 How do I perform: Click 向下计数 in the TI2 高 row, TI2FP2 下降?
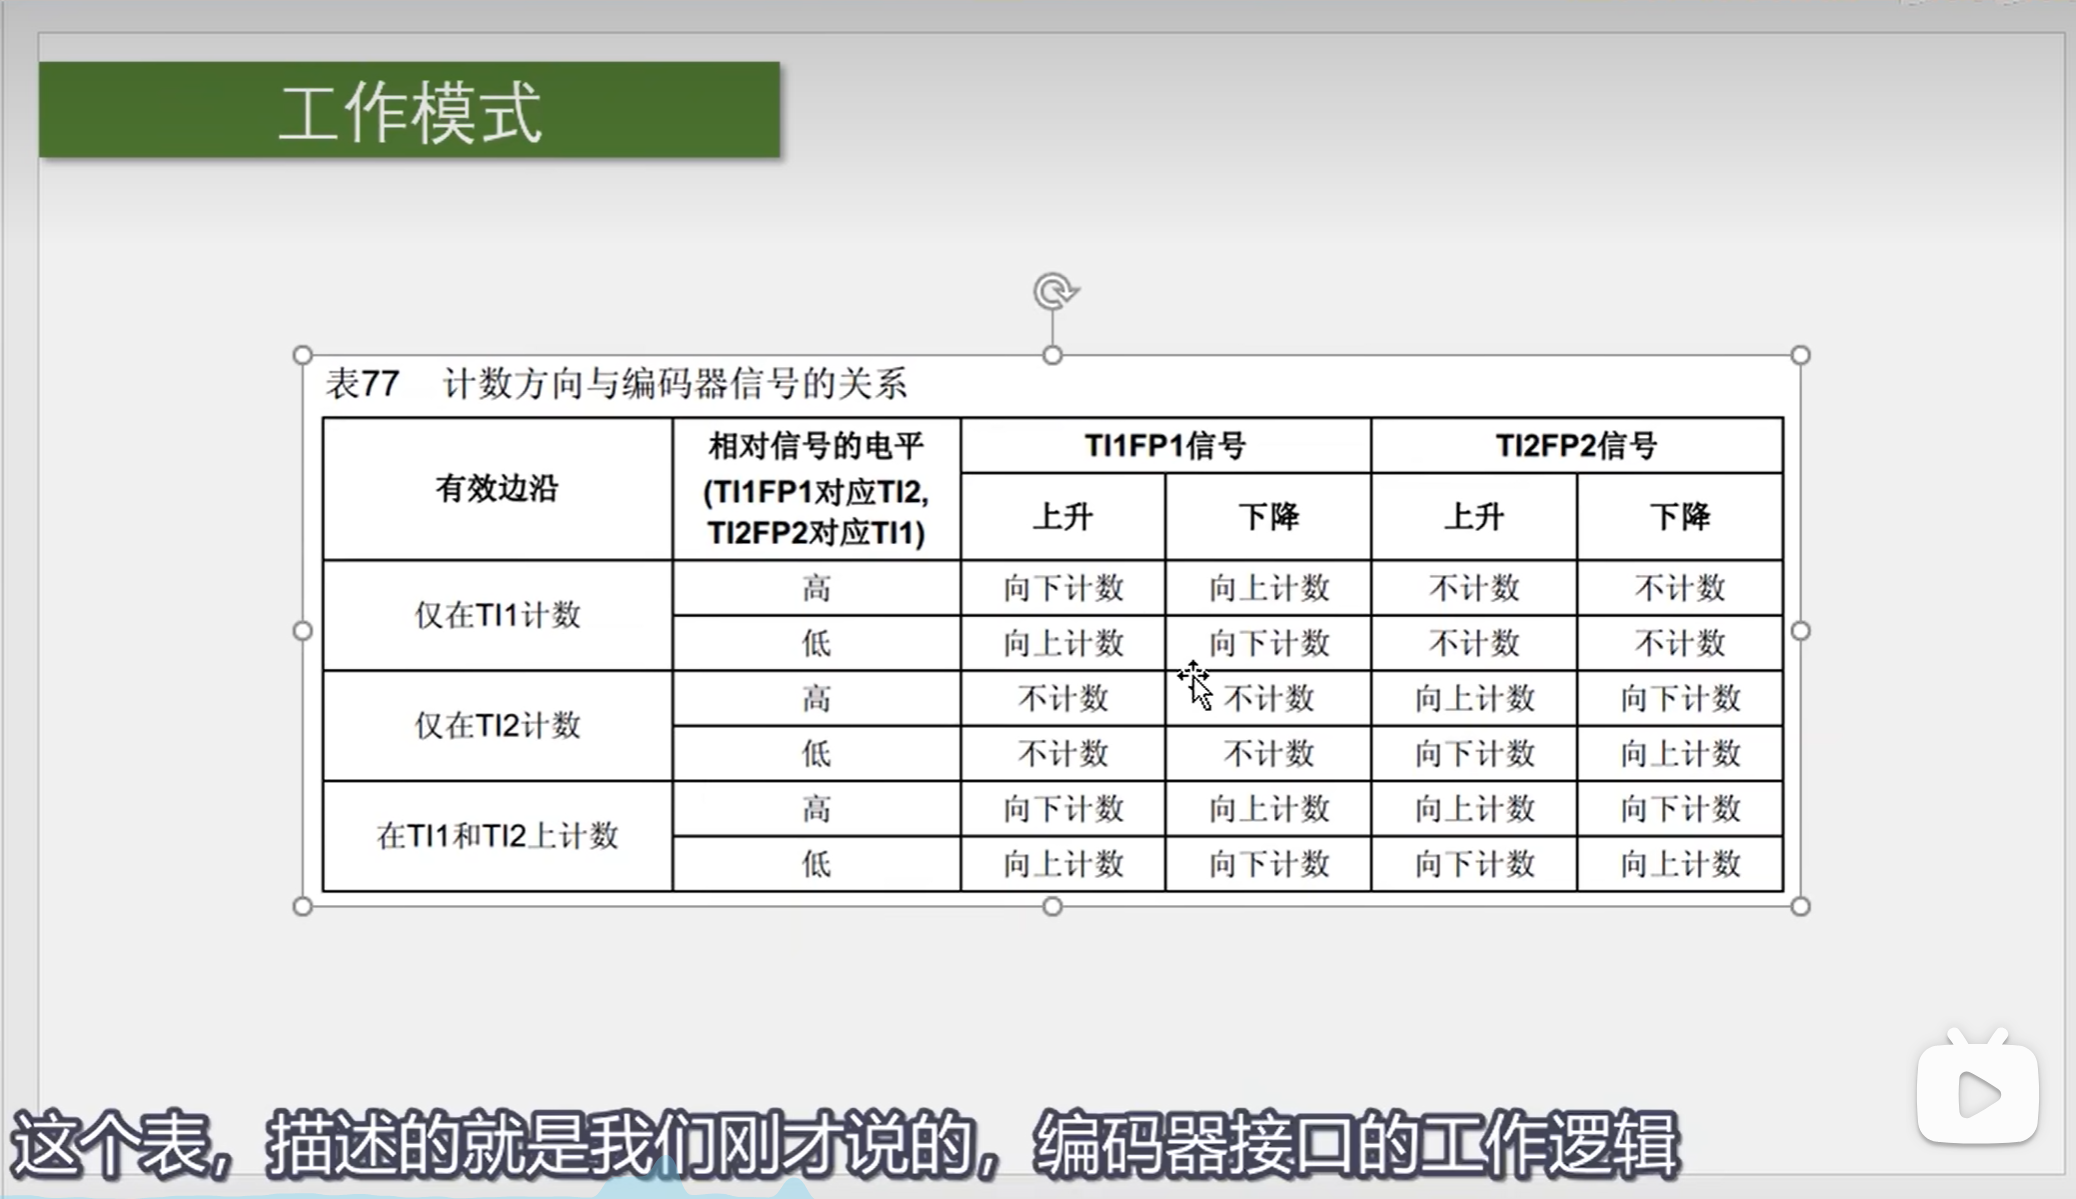pos(1680,698)
